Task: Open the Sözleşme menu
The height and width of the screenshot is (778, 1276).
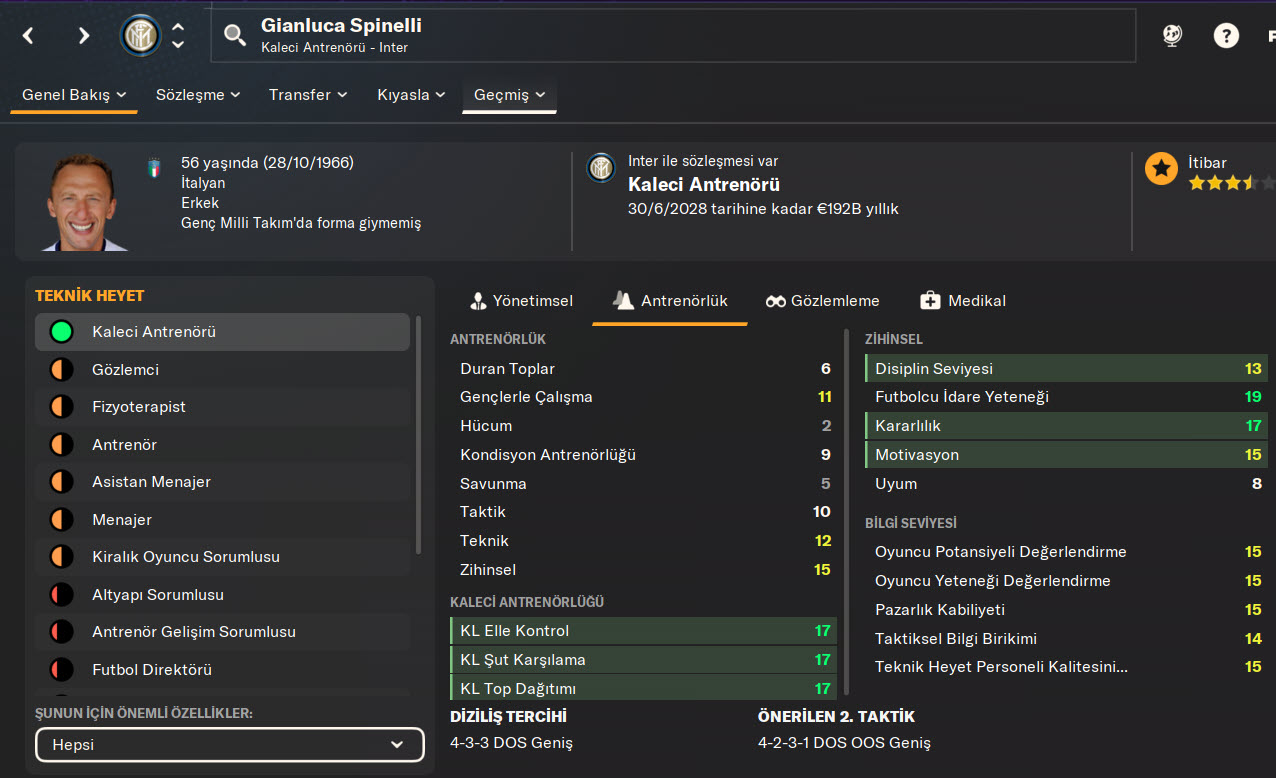Action: [x=198, y=95]
